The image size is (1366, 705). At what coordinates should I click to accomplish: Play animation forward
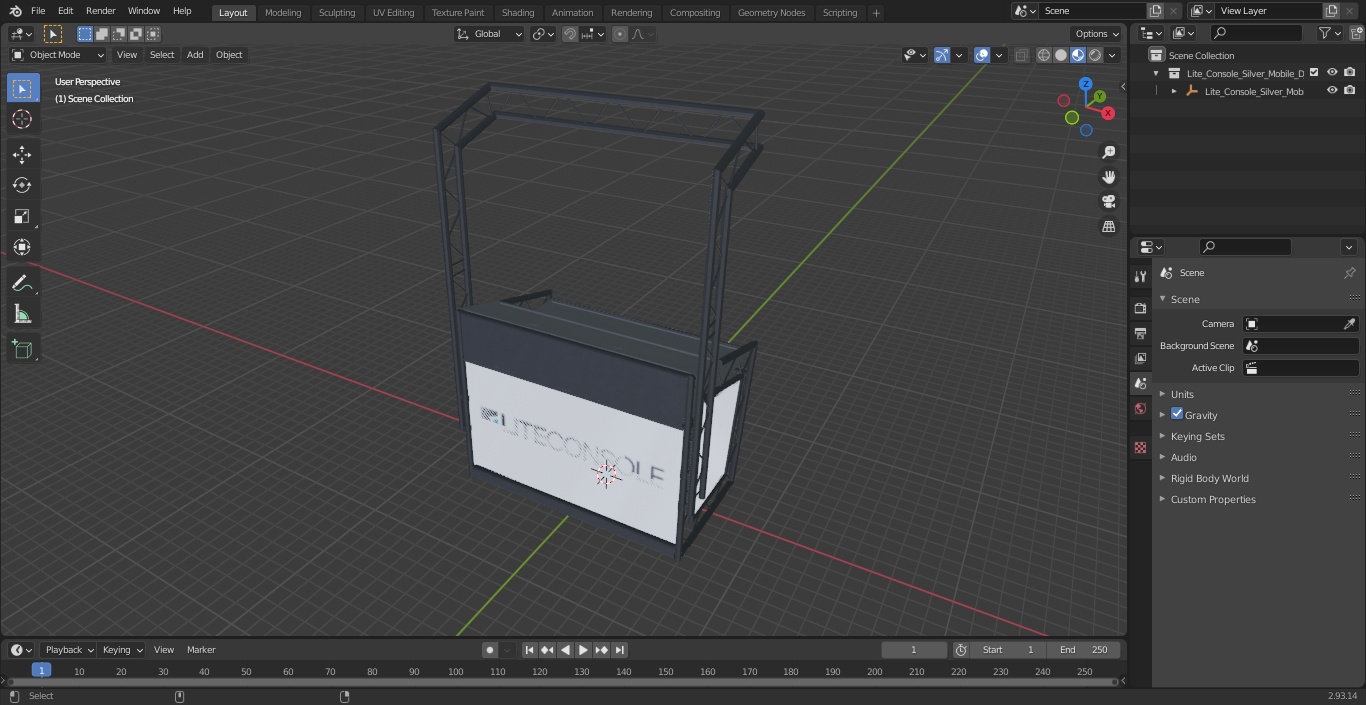(583, 650)
